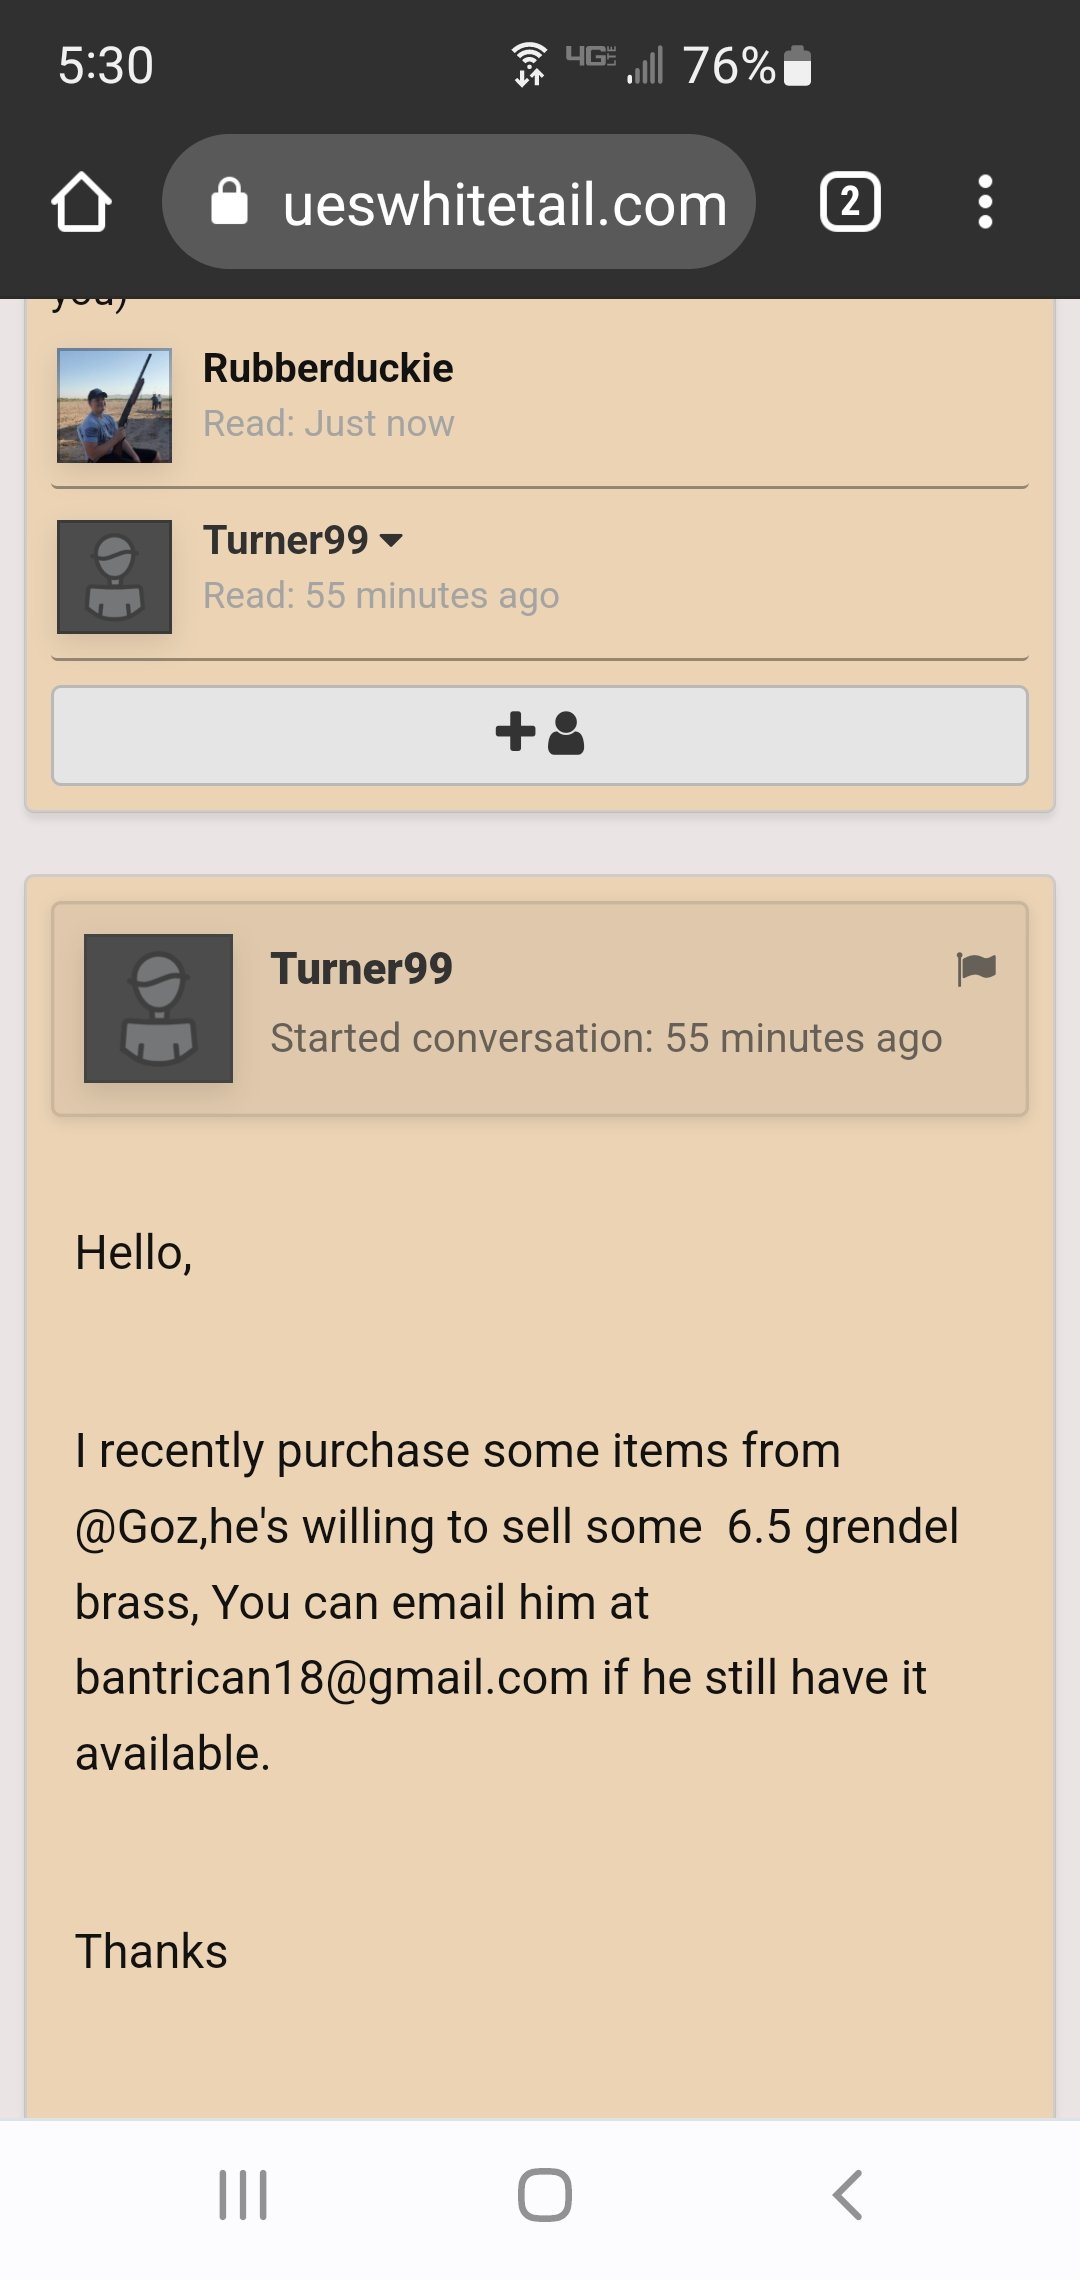
Task: Open Rubberduckie's profile picture
Action: [x=114, y=405]
